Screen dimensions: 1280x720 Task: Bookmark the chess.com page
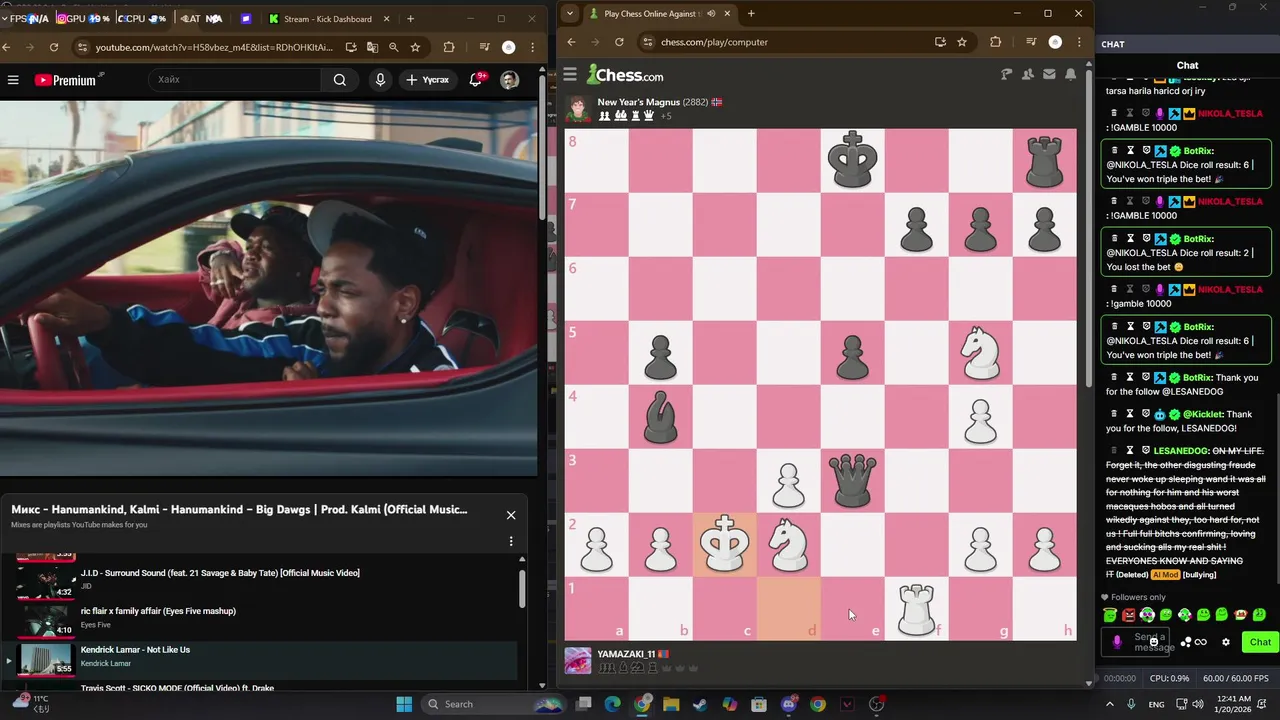click(x=962, y=42)
